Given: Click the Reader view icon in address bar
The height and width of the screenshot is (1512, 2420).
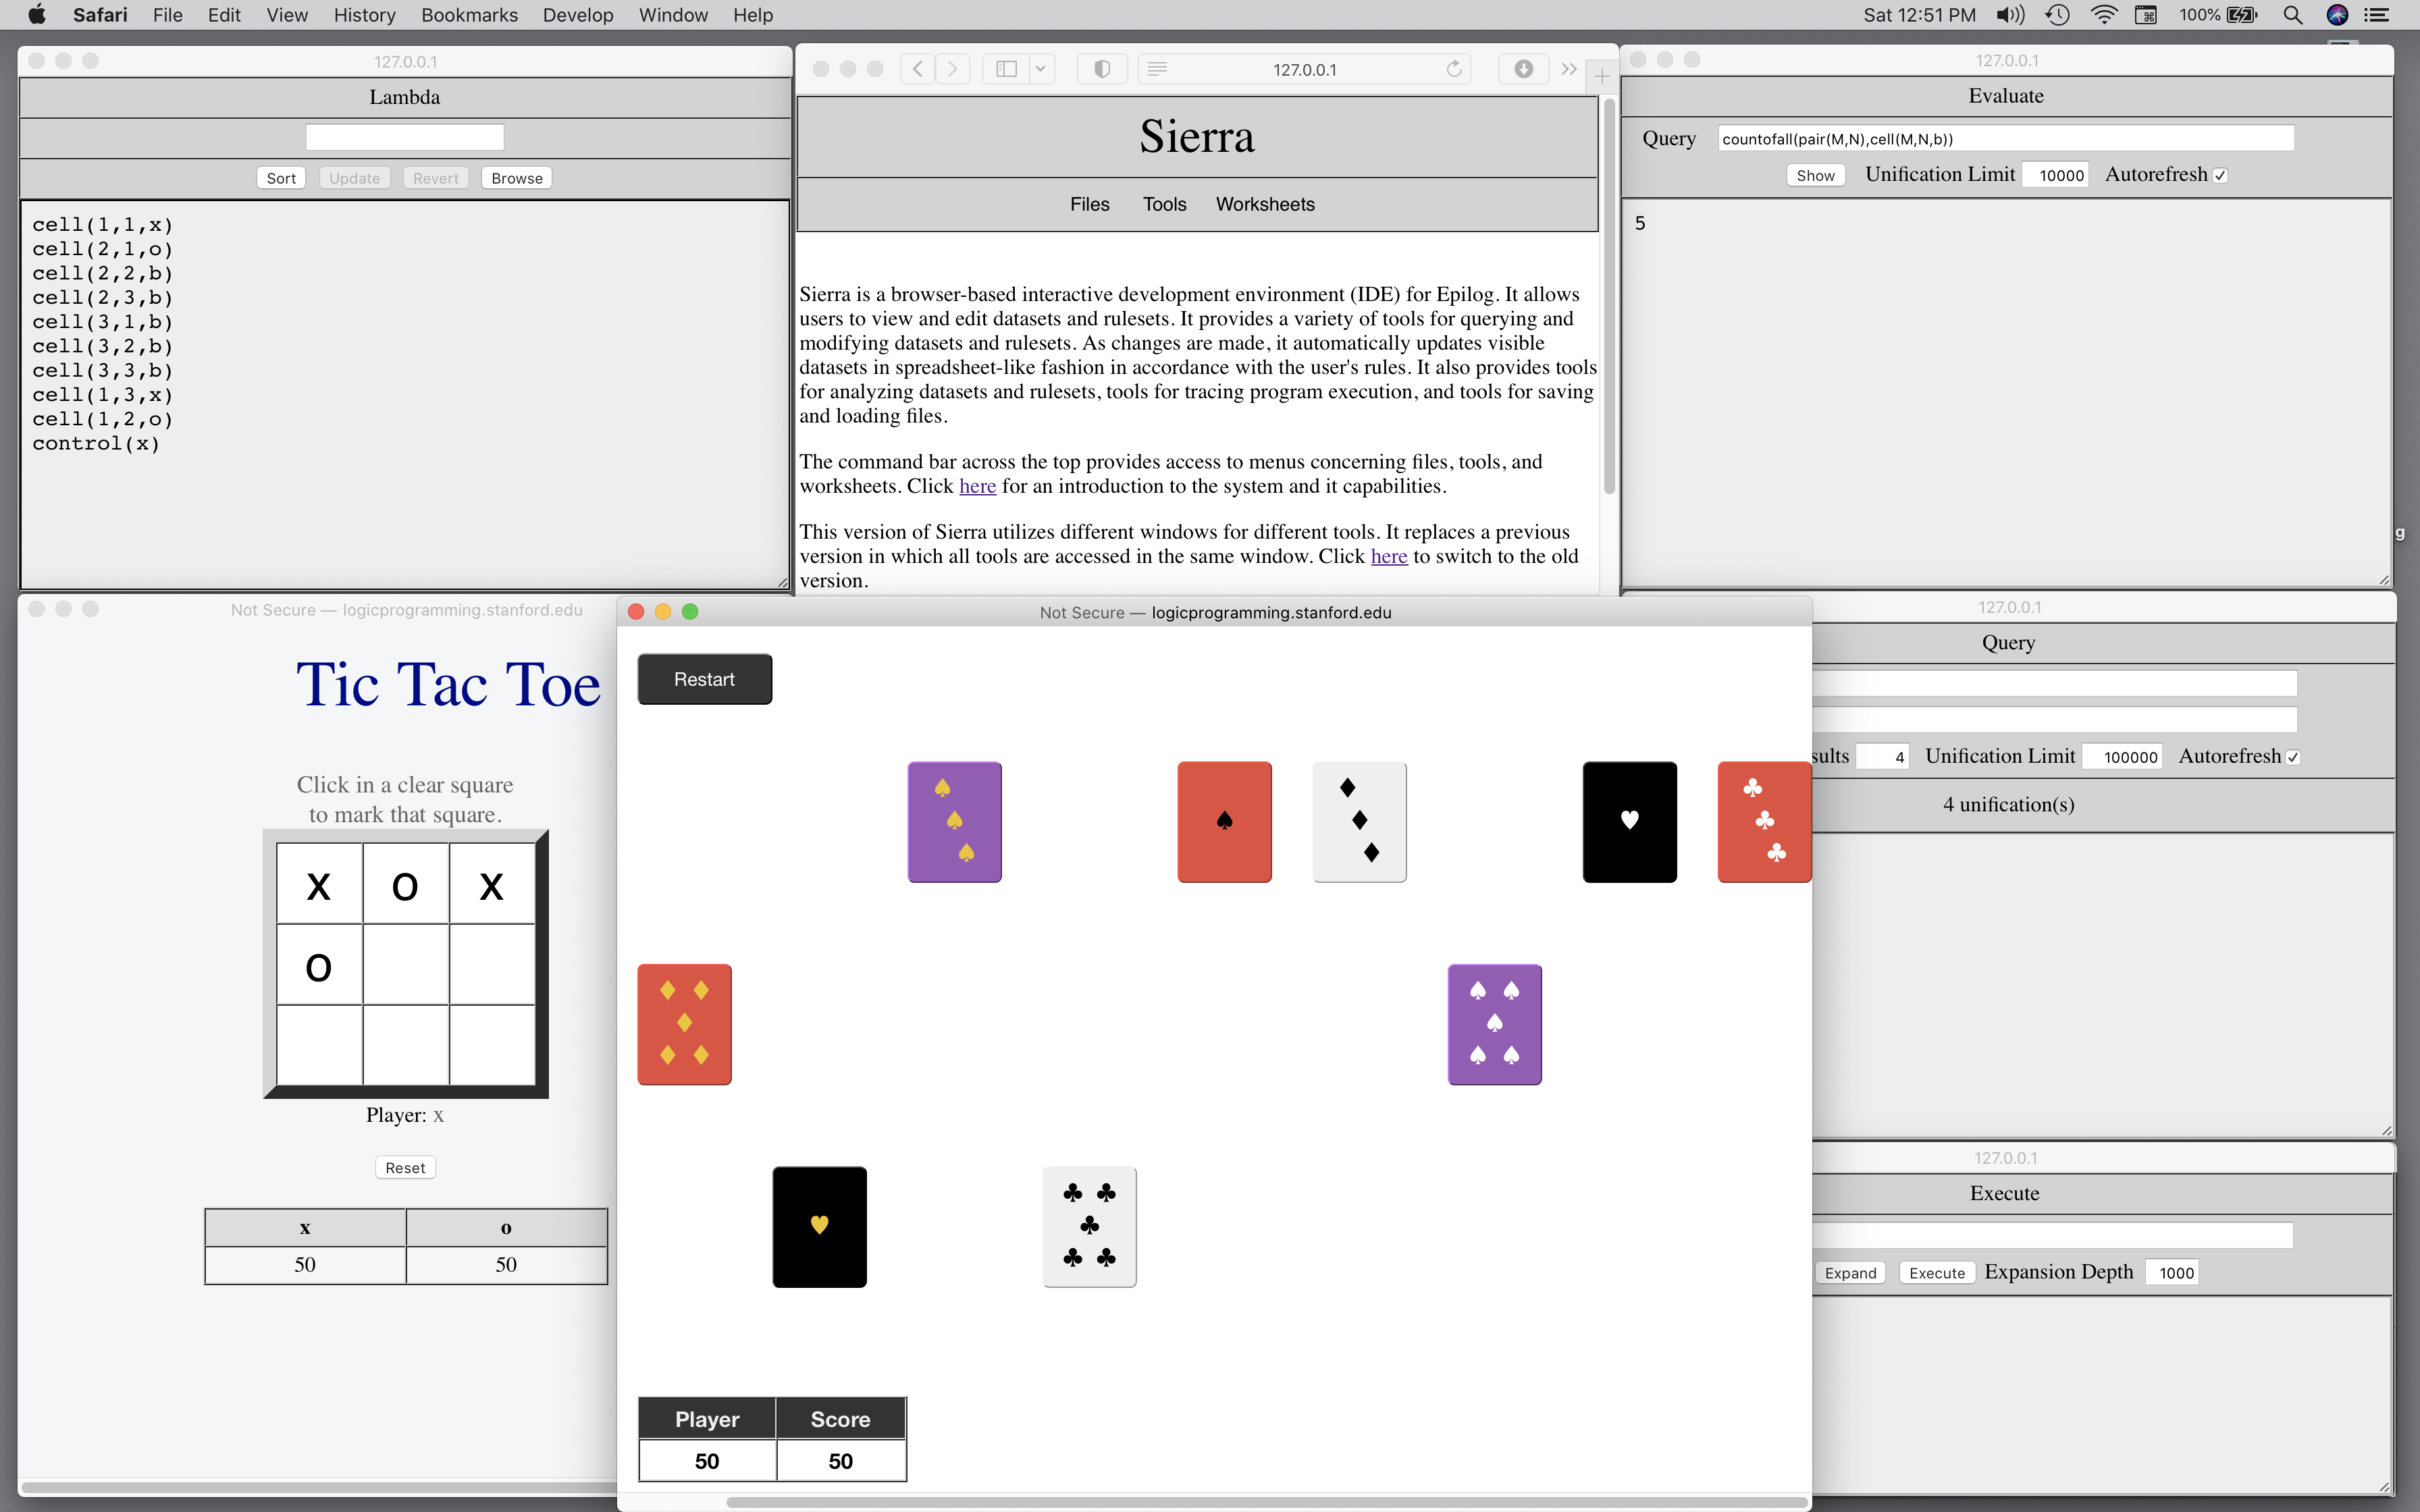Looking at the screenshot, I should pos(1157,69).
